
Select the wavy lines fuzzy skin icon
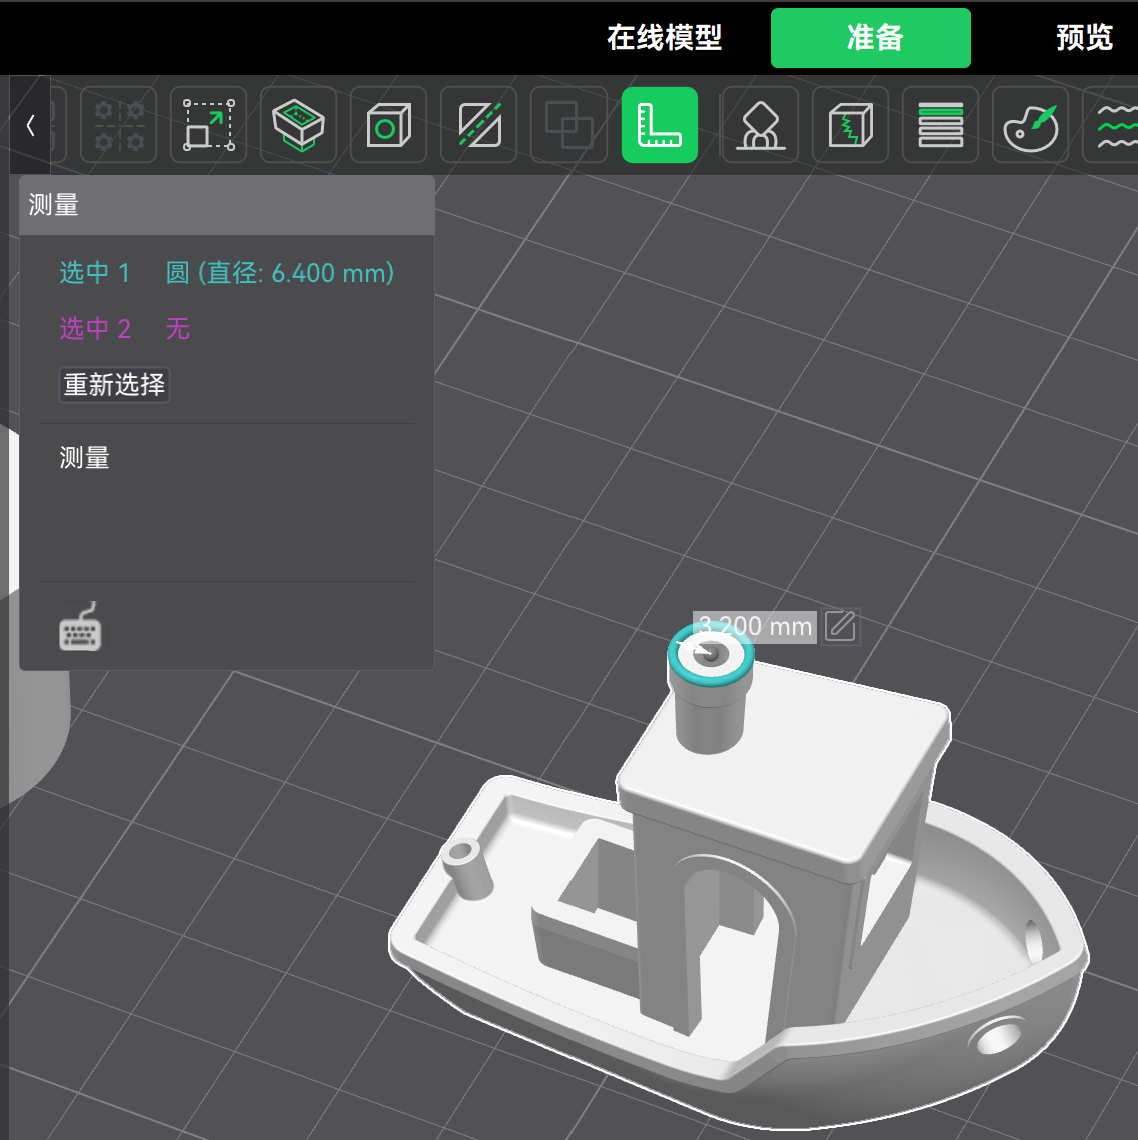[x=1113, y=125]
